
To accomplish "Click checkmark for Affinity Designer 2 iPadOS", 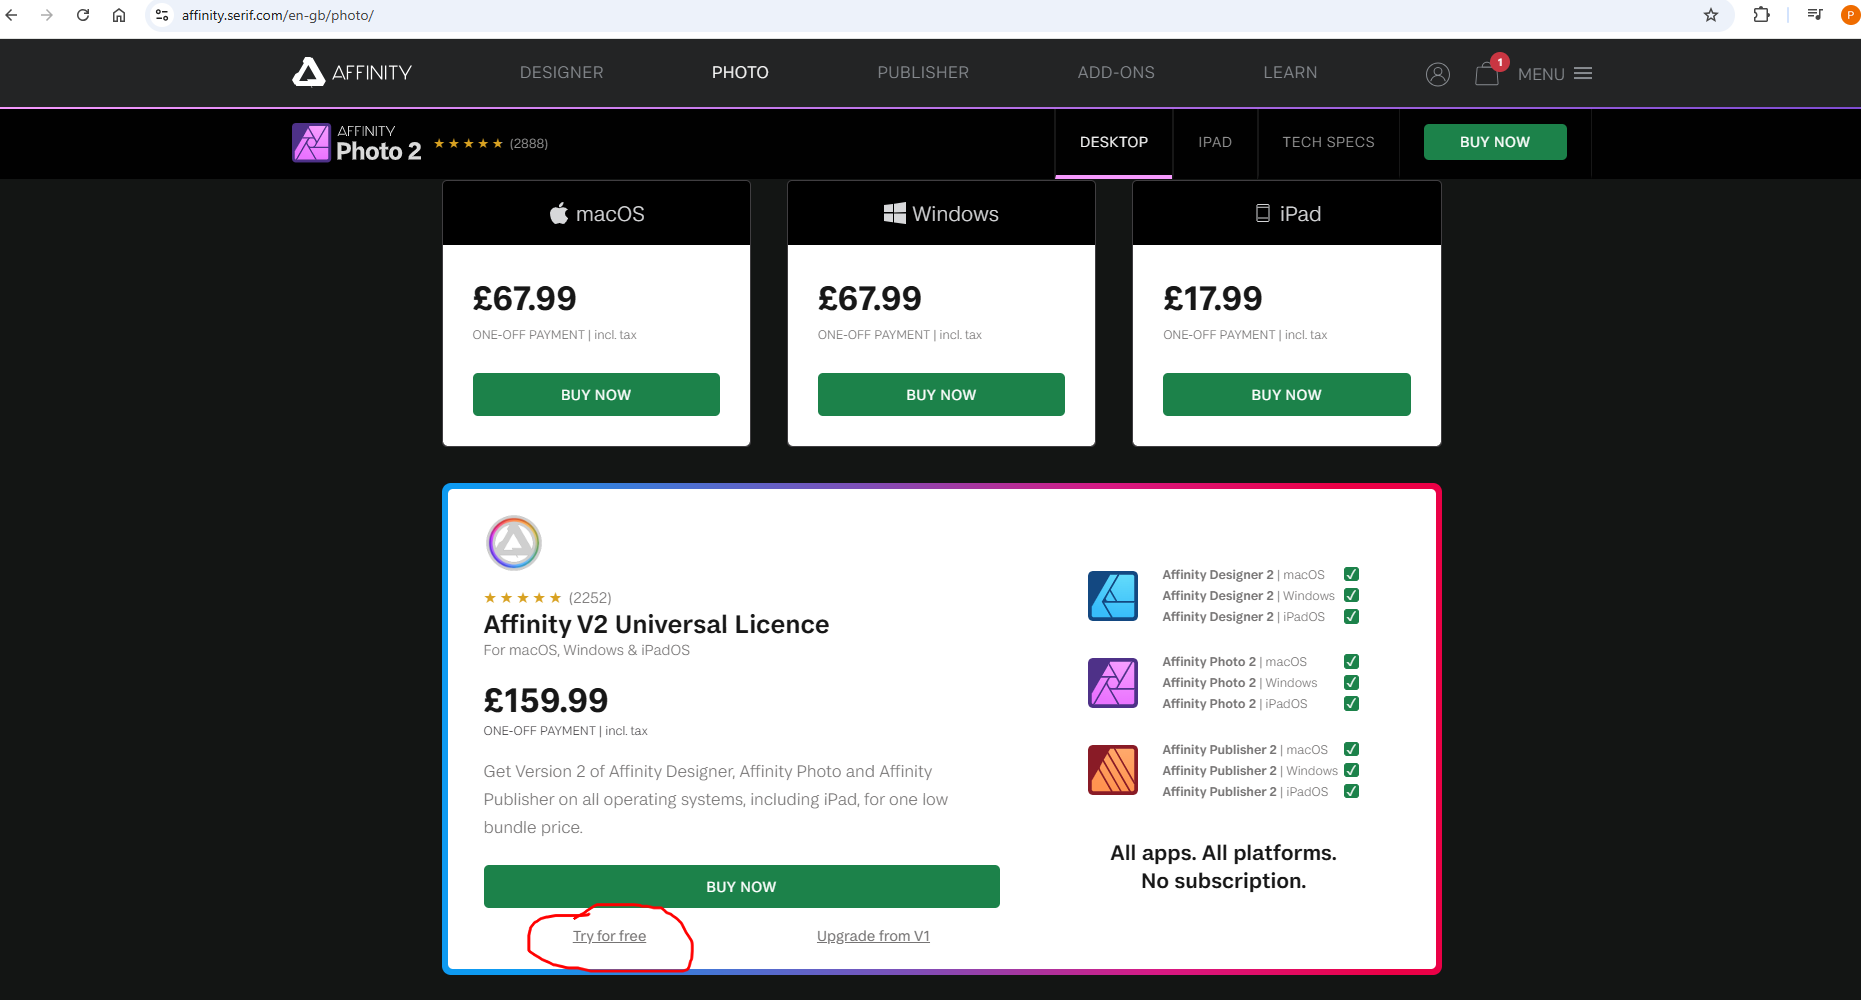I will pos(1351,616).
